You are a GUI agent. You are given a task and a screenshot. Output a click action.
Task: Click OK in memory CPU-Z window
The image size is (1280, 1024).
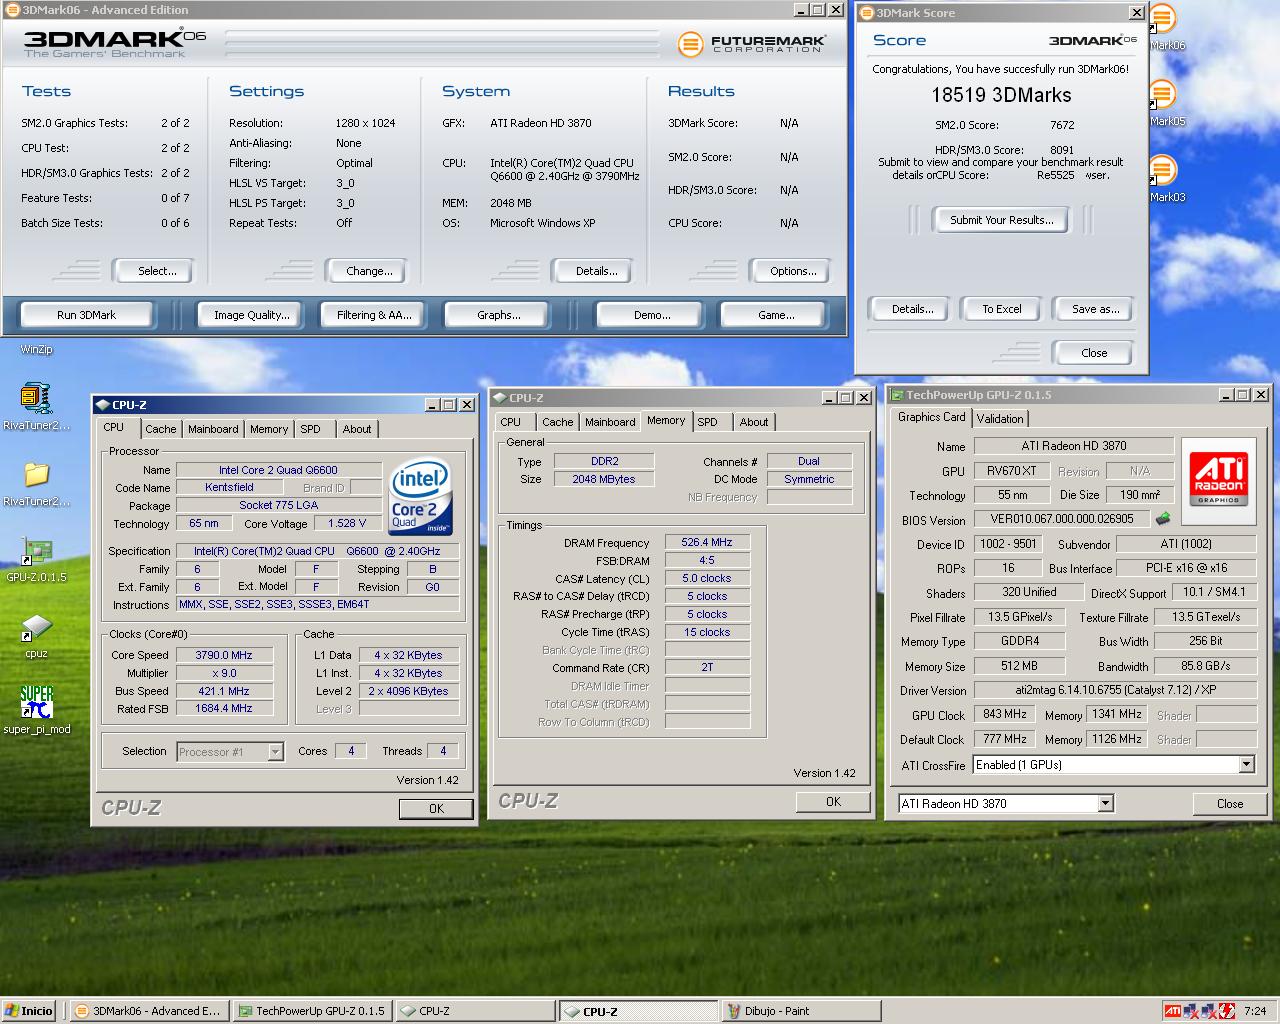(833, 801)
